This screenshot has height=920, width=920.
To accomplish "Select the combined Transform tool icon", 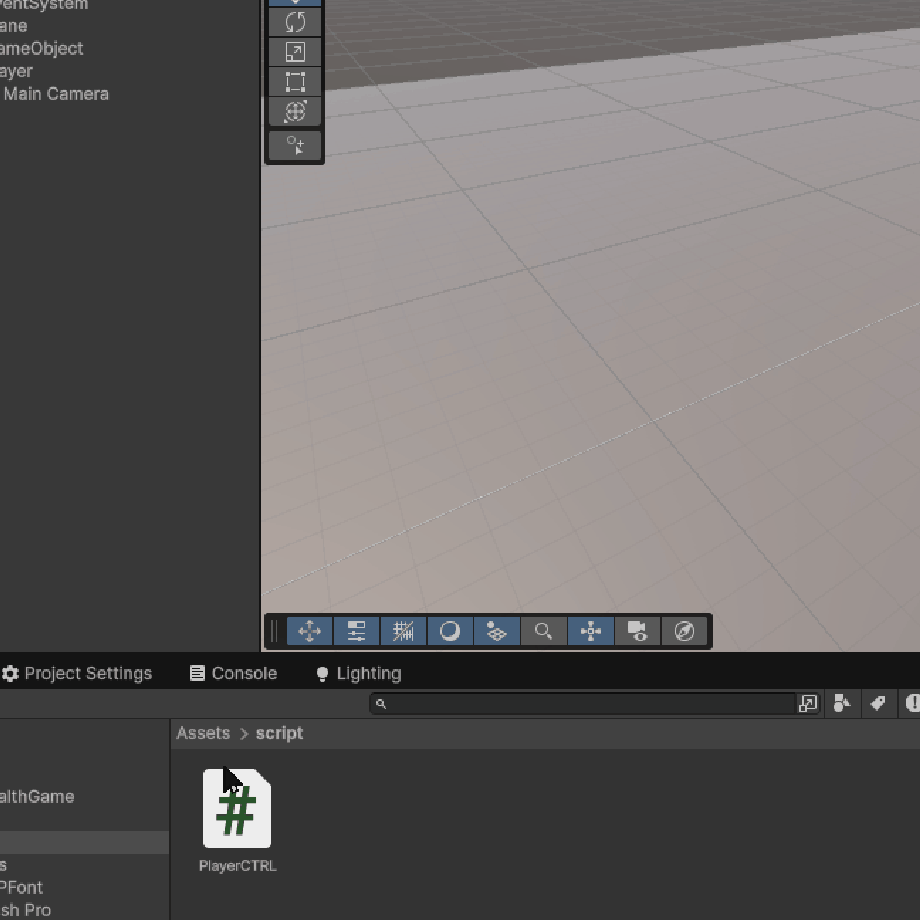I will click(295, 111).
